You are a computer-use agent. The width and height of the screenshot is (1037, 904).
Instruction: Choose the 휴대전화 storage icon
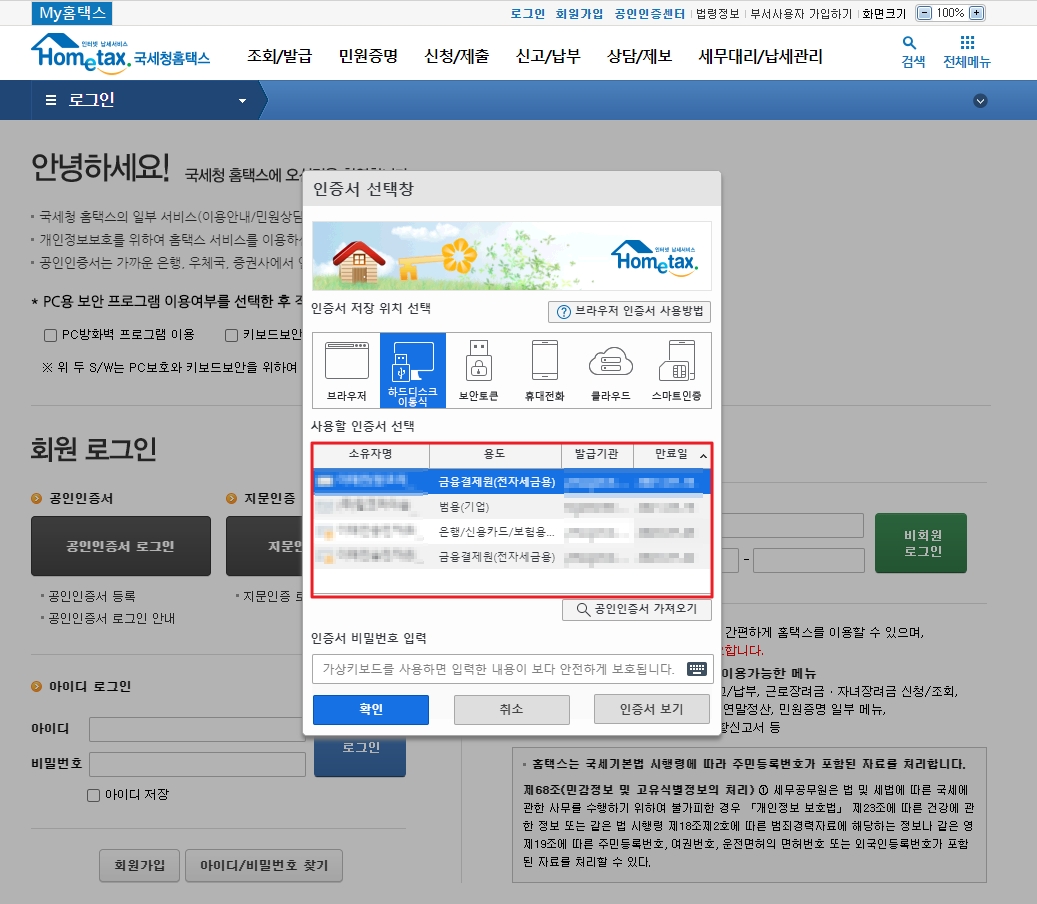click(545, 370)
